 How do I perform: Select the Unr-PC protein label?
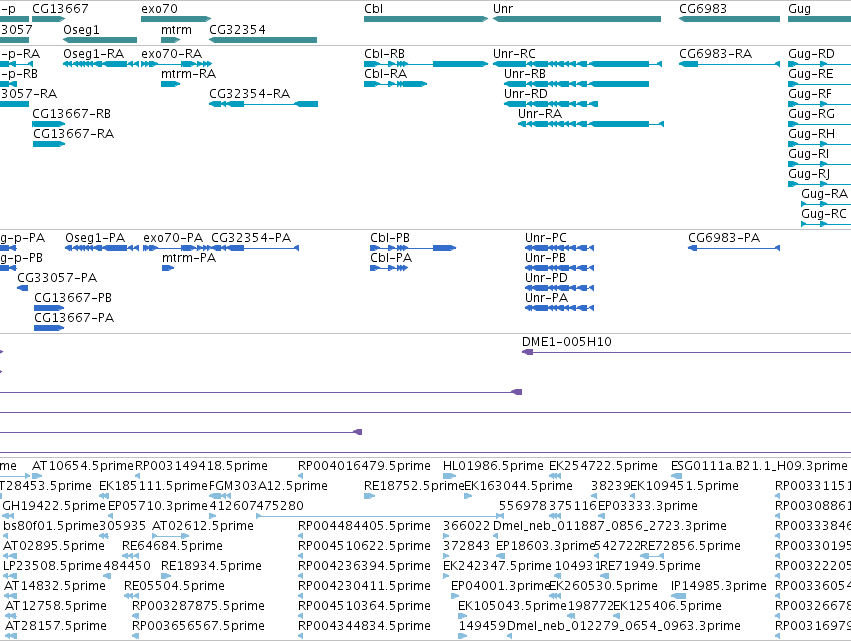(x=545, y=238)
